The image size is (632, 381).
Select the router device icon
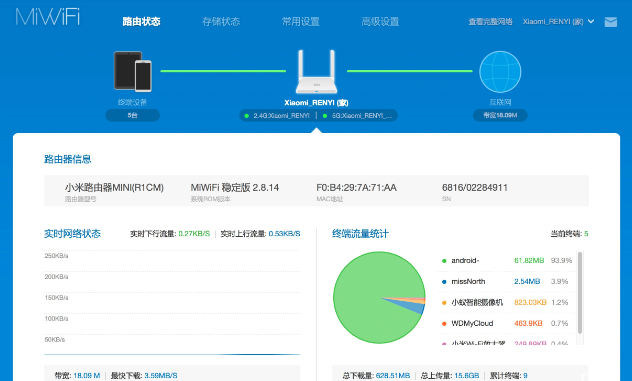316,72
